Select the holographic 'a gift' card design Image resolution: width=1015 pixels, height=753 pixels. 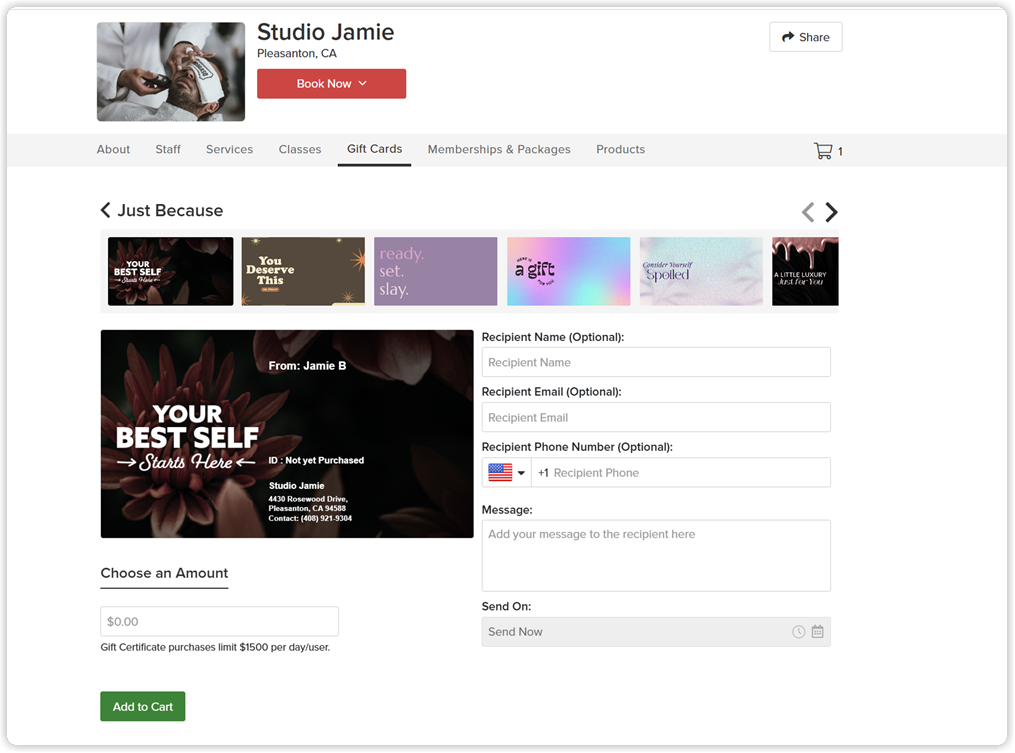(568, 271)
